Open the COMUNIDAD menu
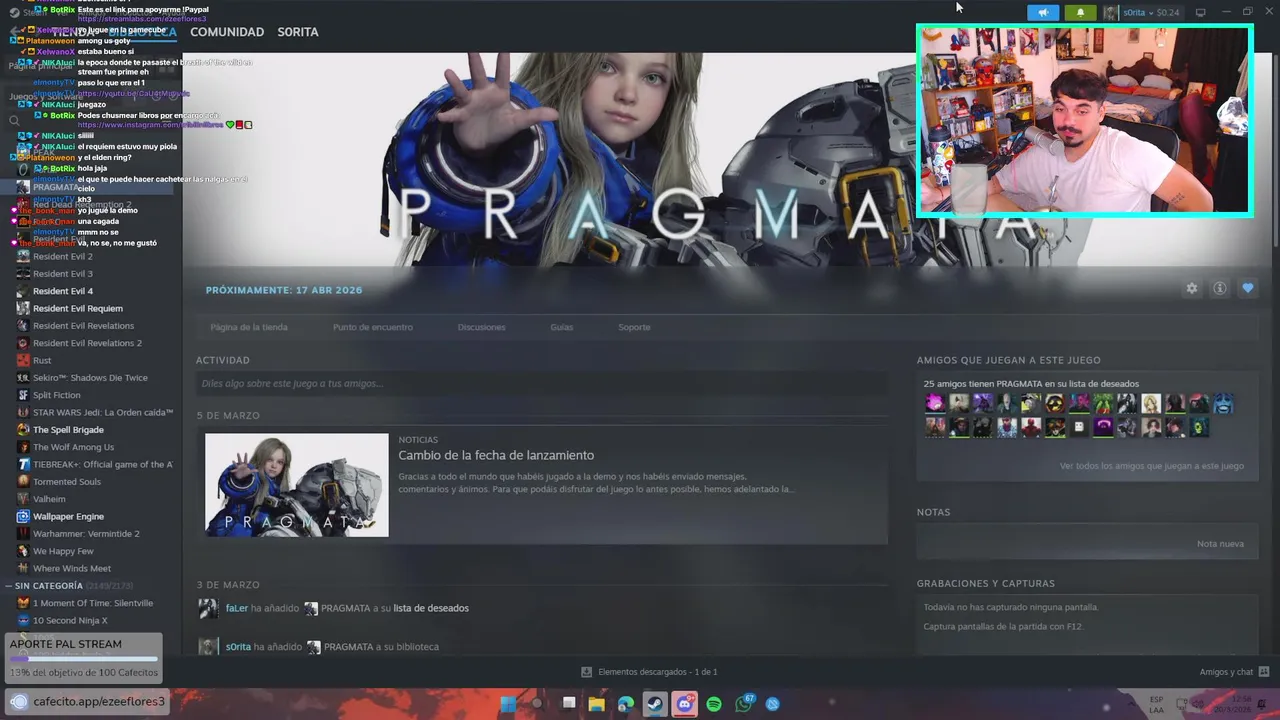The width and height of the screenshot is (1280, 720). click(x=227, y=32)
